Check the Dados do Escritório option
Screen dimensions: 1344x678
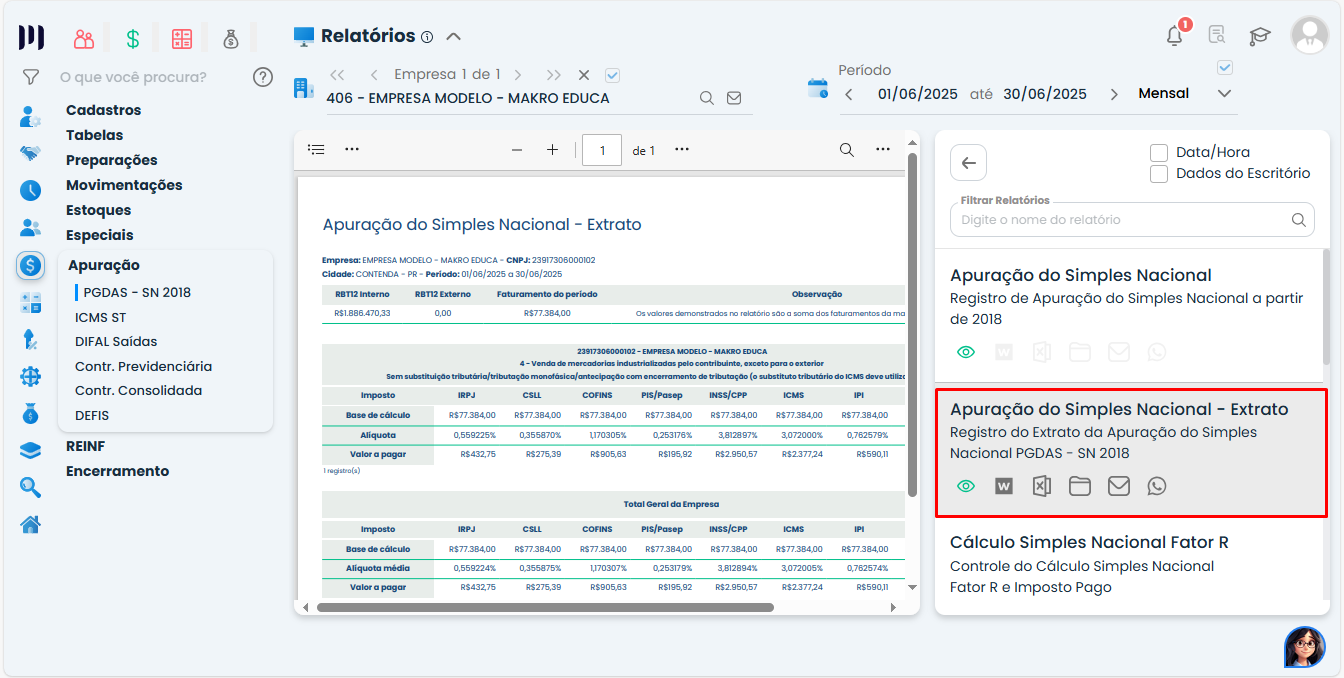(x=1159, y=174)
